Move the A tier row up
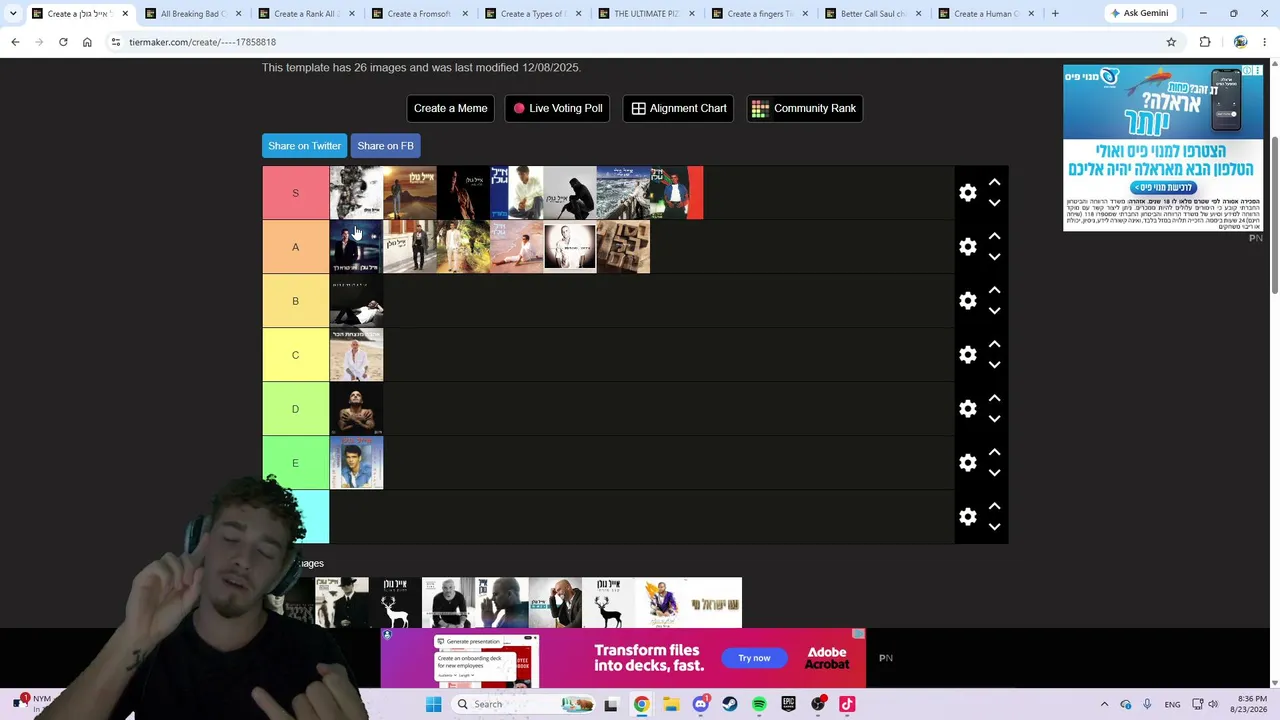 (x=994, y=236)
